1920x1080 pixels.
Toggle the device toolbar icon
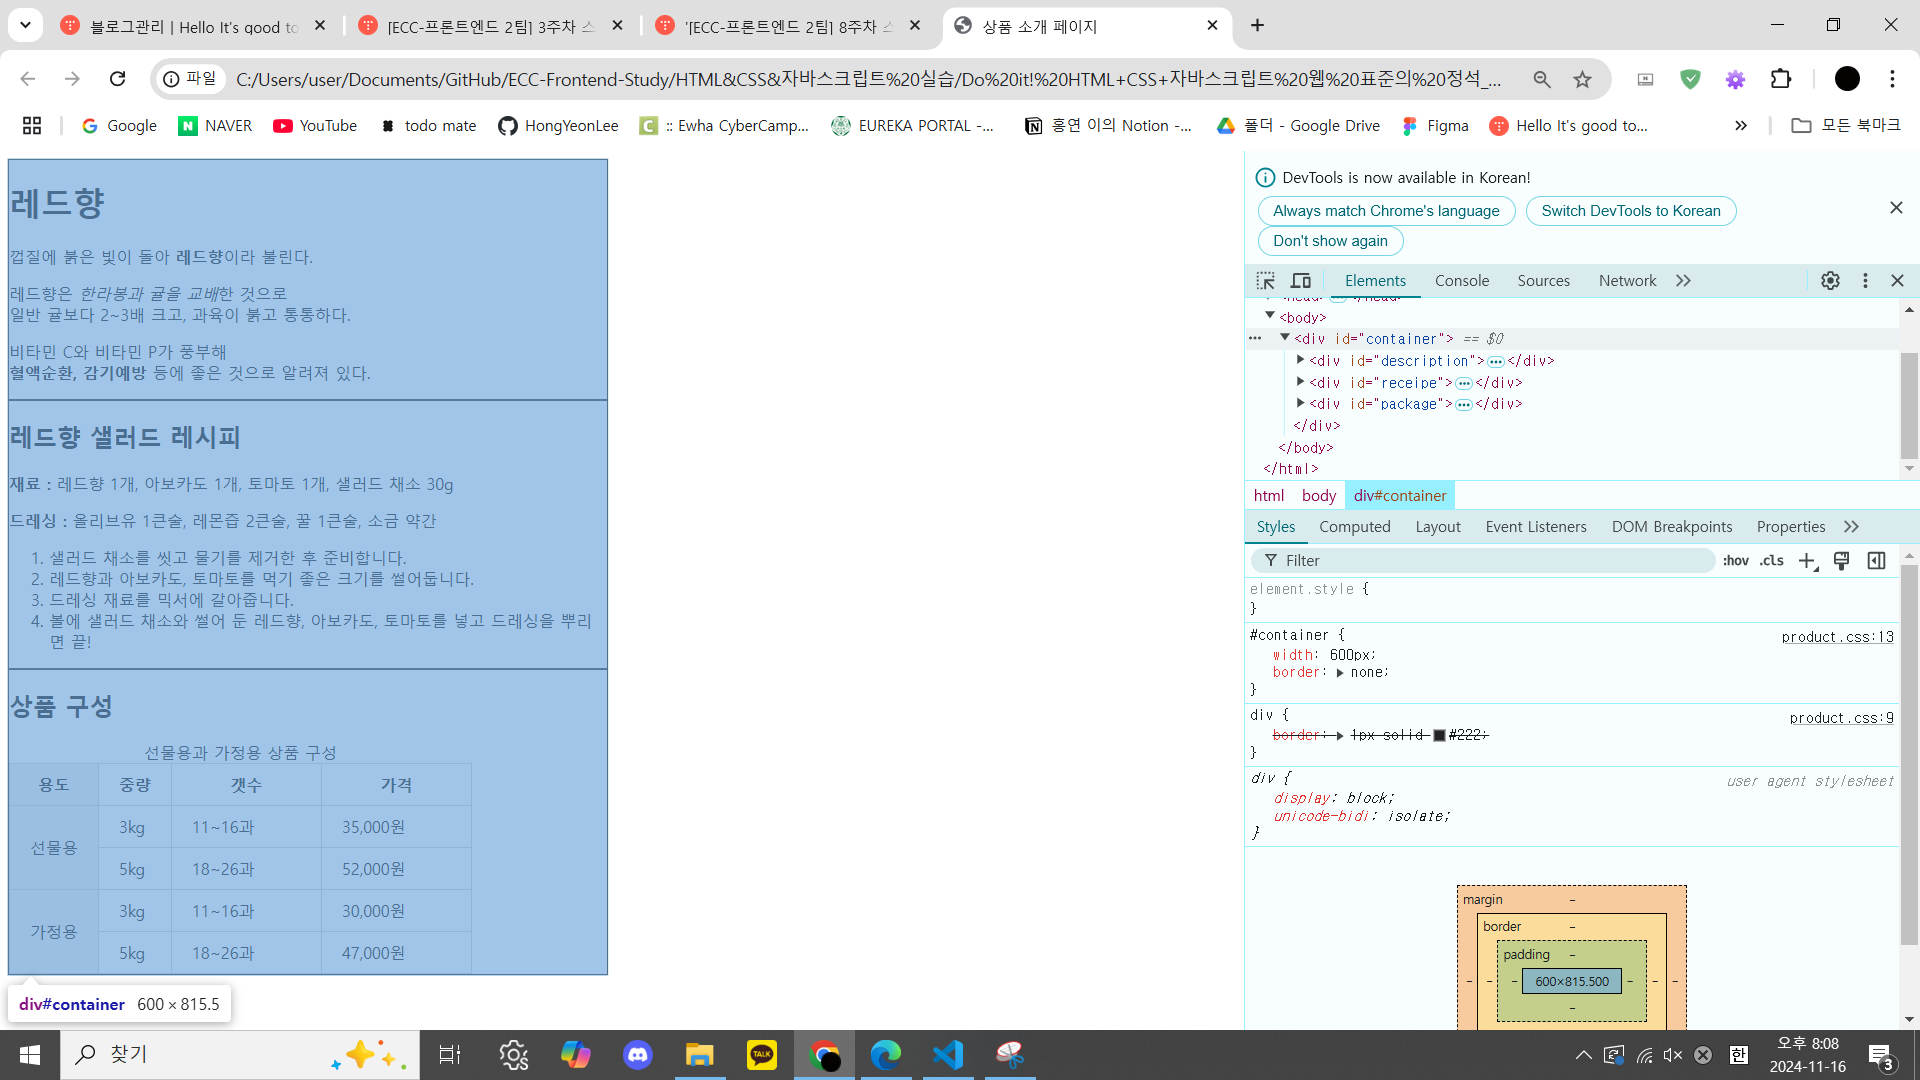click(1301, 281)
